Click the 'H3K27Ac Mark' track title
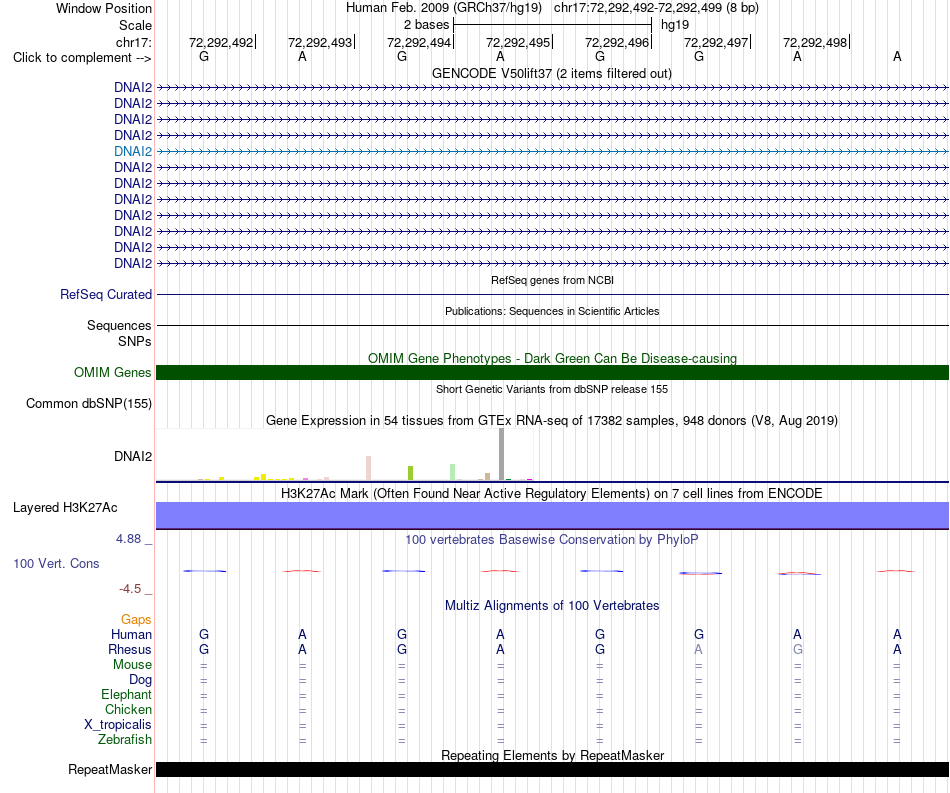Screen dimensions: 950x793 [552, 493]
